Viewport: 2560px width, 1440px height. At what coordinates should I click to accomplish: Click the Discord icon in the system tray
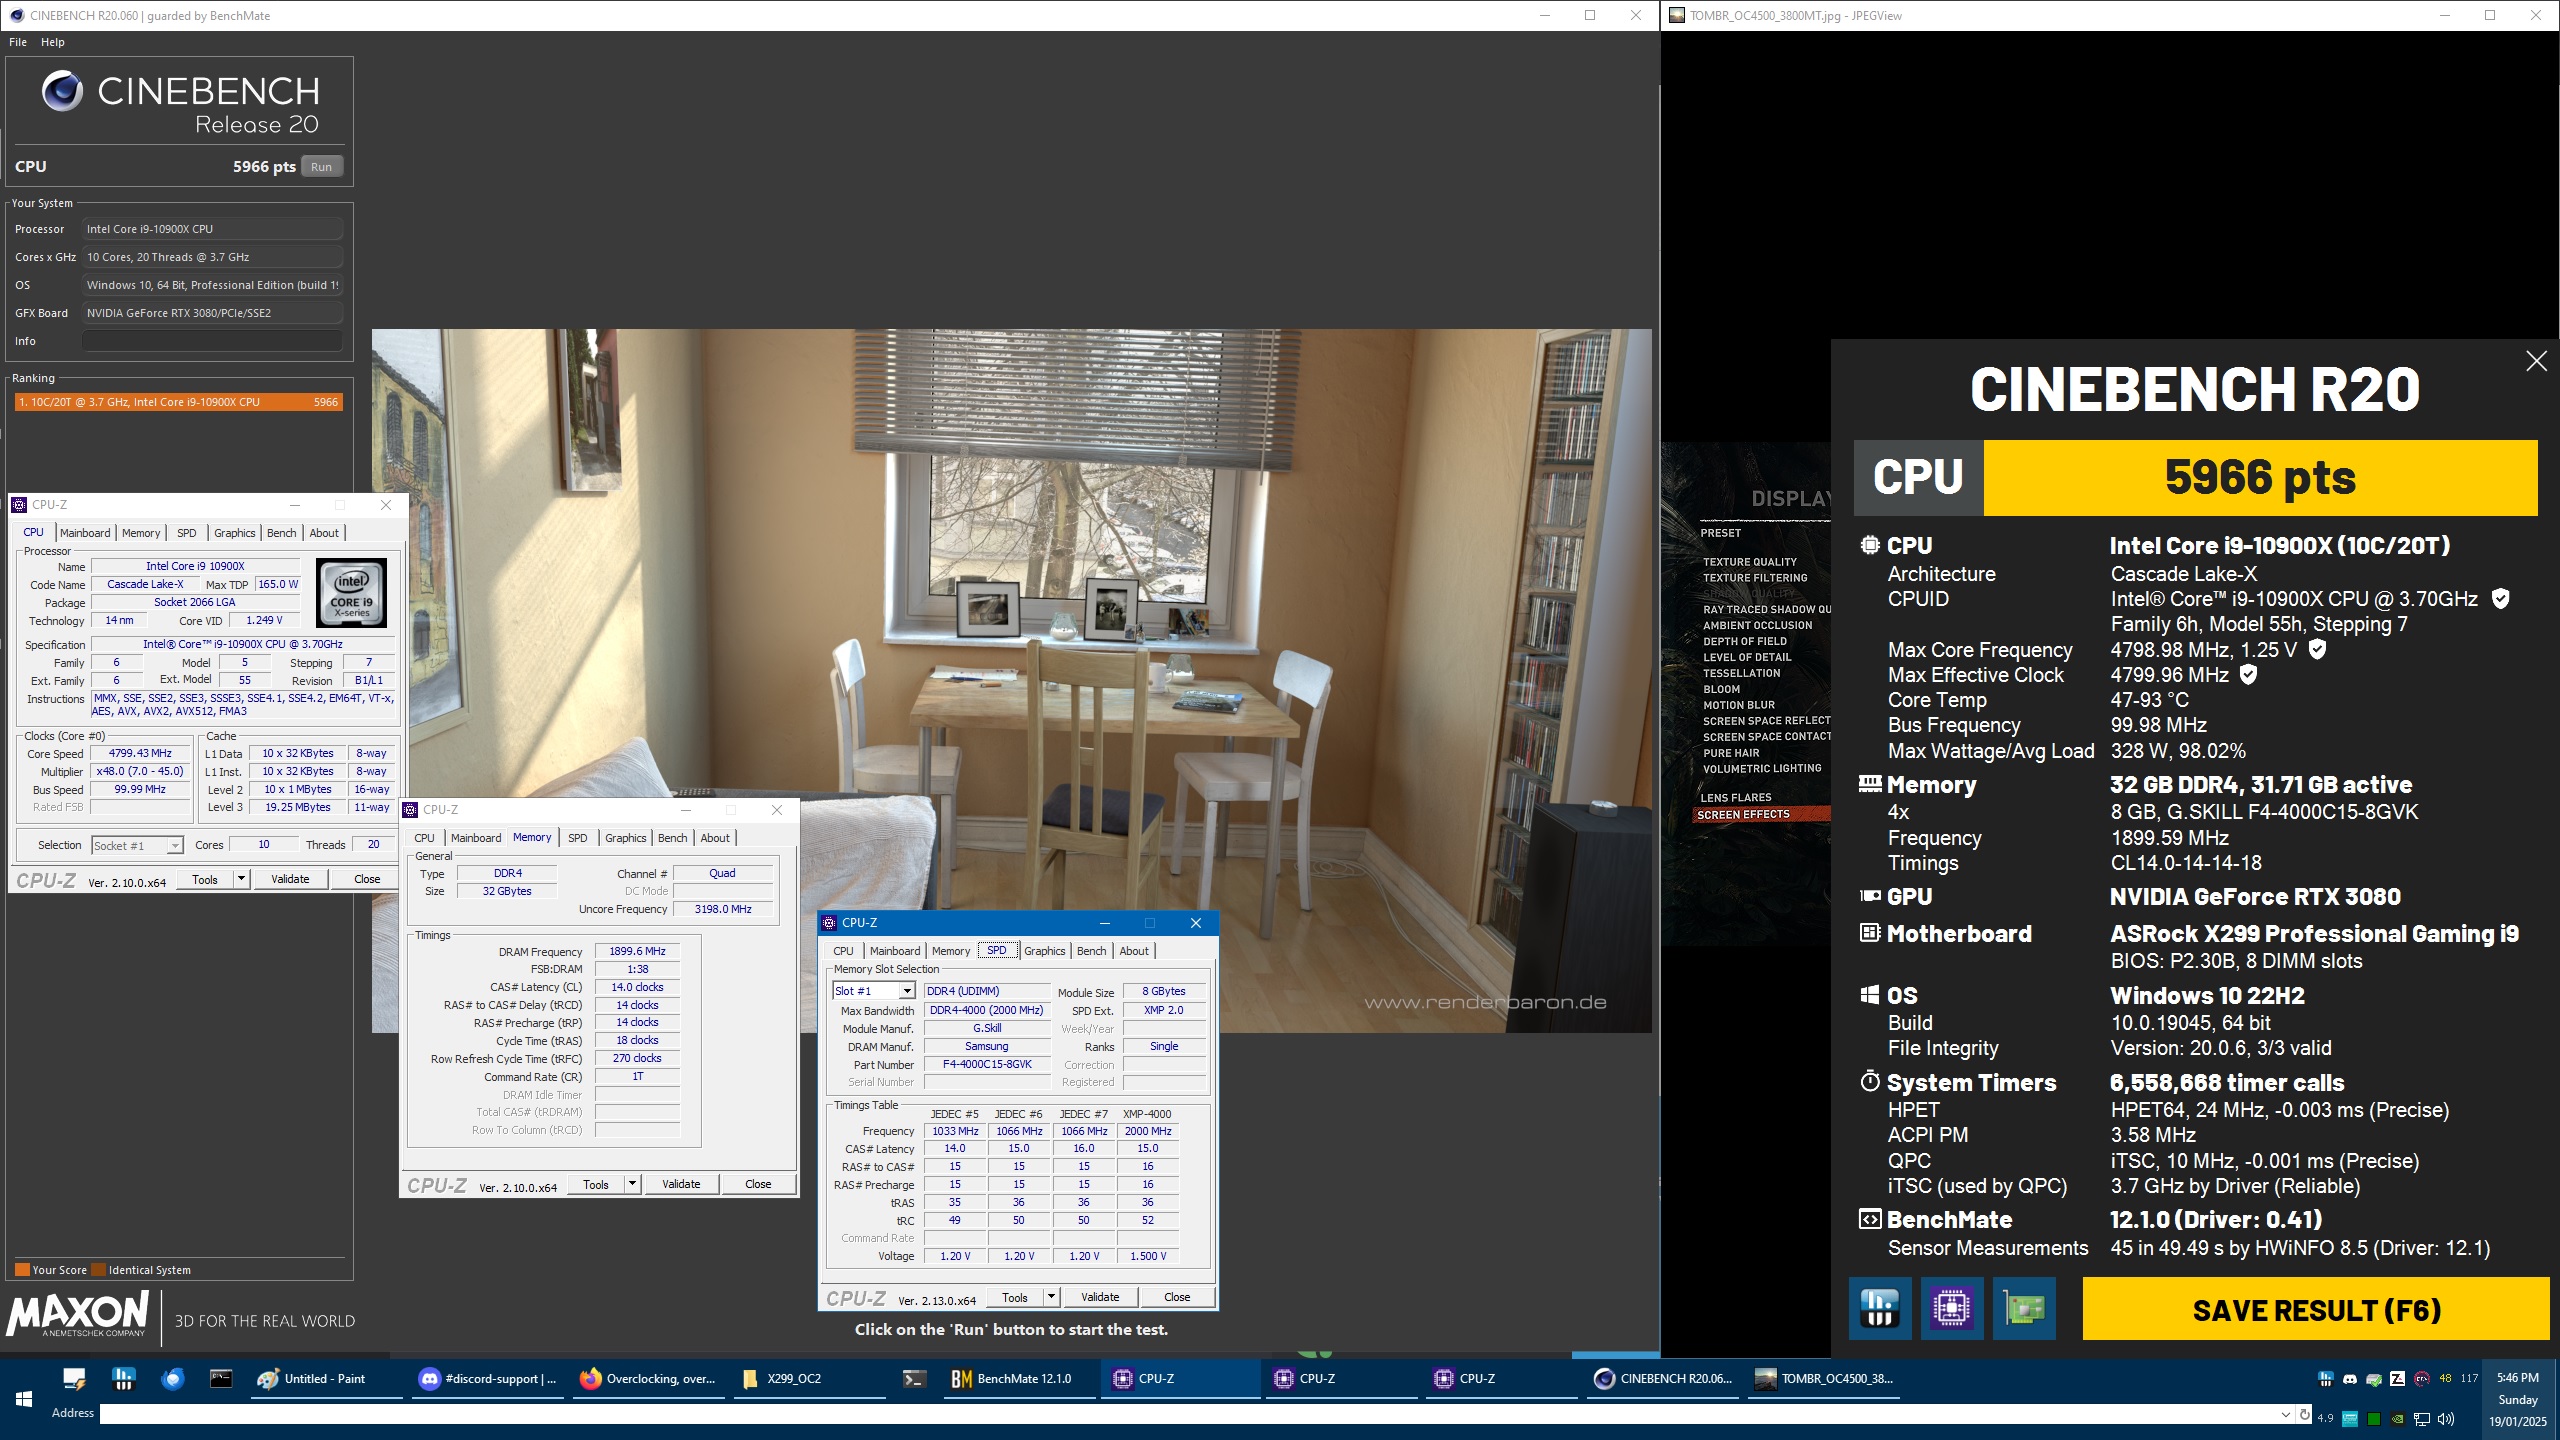[2350, 1379]
